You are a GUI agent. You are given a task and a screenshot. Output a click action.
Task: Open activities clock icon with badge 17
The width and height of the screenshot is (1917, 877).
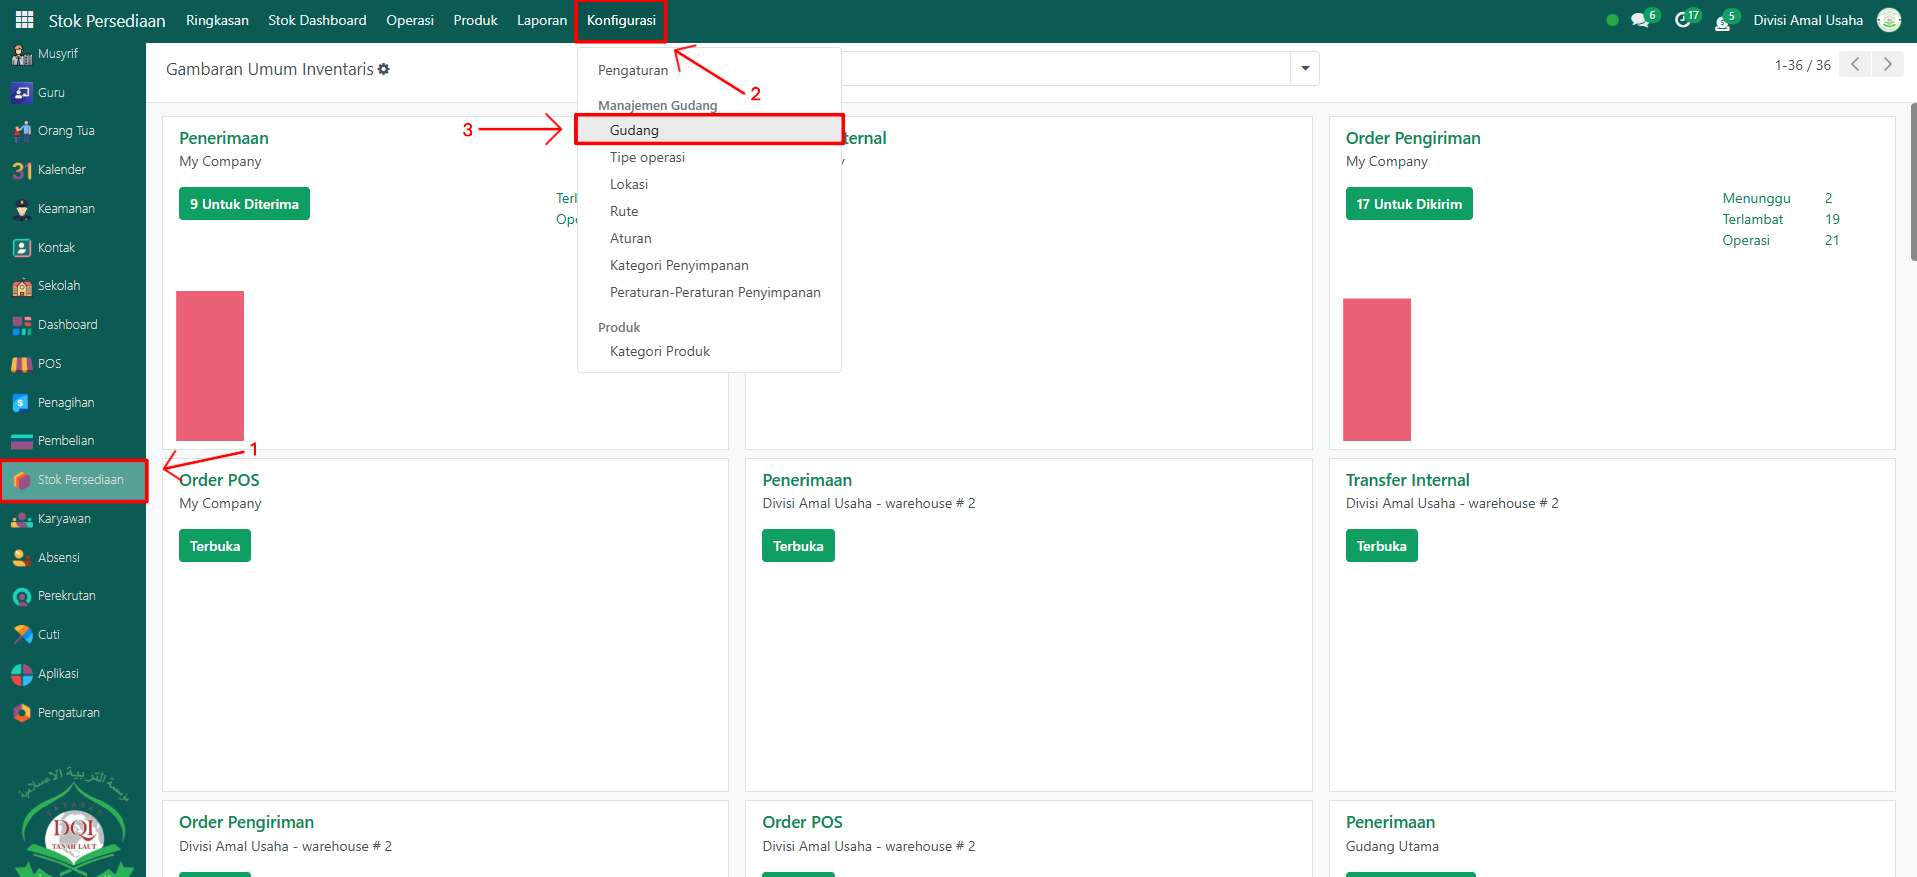pyautogui.click(x=1683, y=20)
